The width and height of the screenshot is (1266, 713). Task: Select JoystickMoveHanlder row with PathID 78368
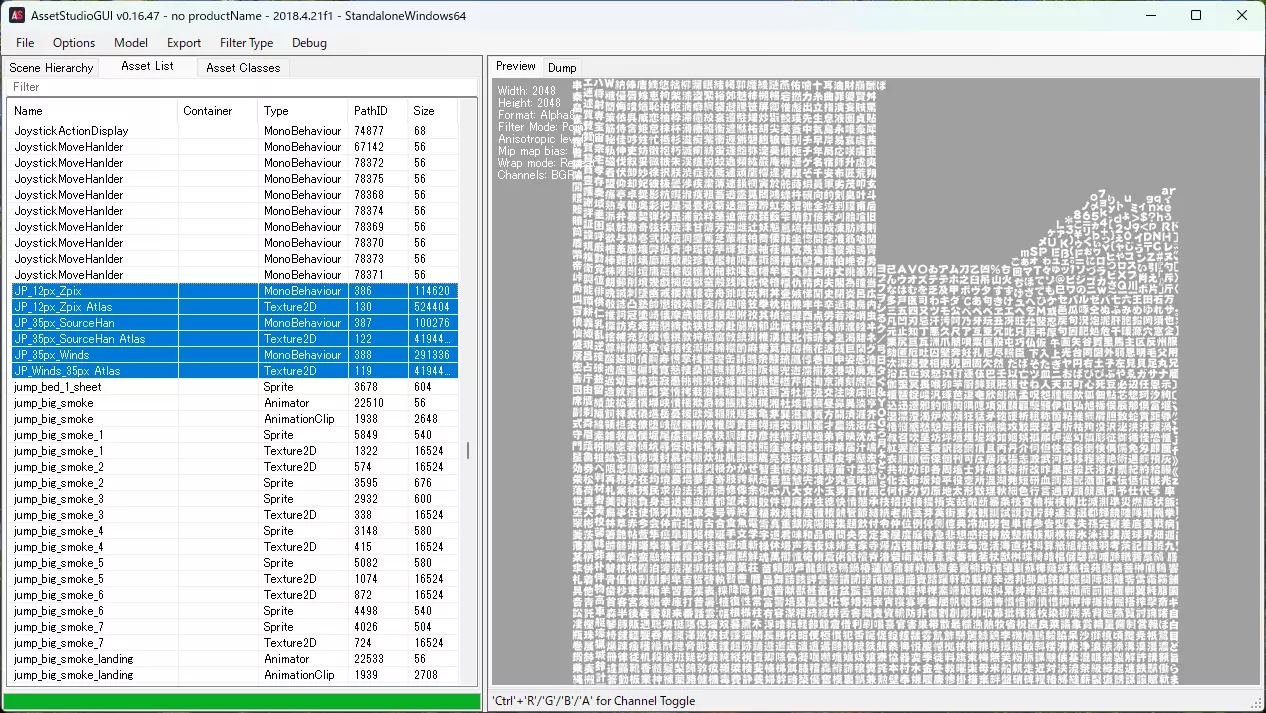click(x=234, y=195)
